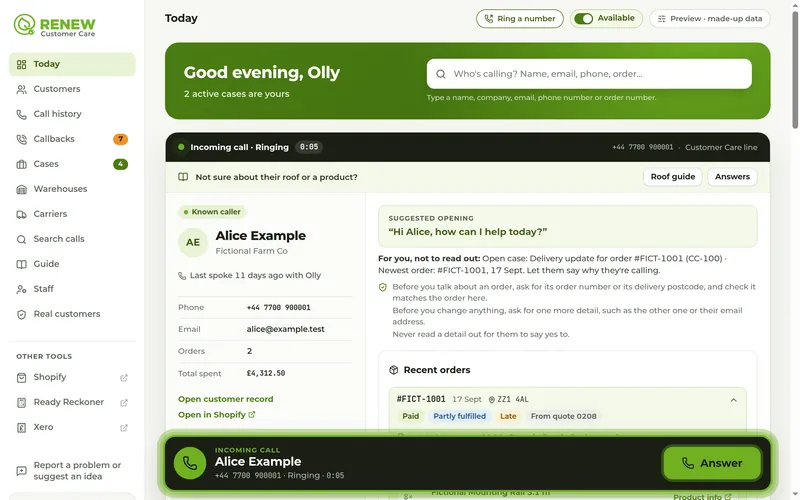Click the total spent £4,312.50 value
This screenshot has width=800, height=500.
pyautogui.click(x=266, y=373)
